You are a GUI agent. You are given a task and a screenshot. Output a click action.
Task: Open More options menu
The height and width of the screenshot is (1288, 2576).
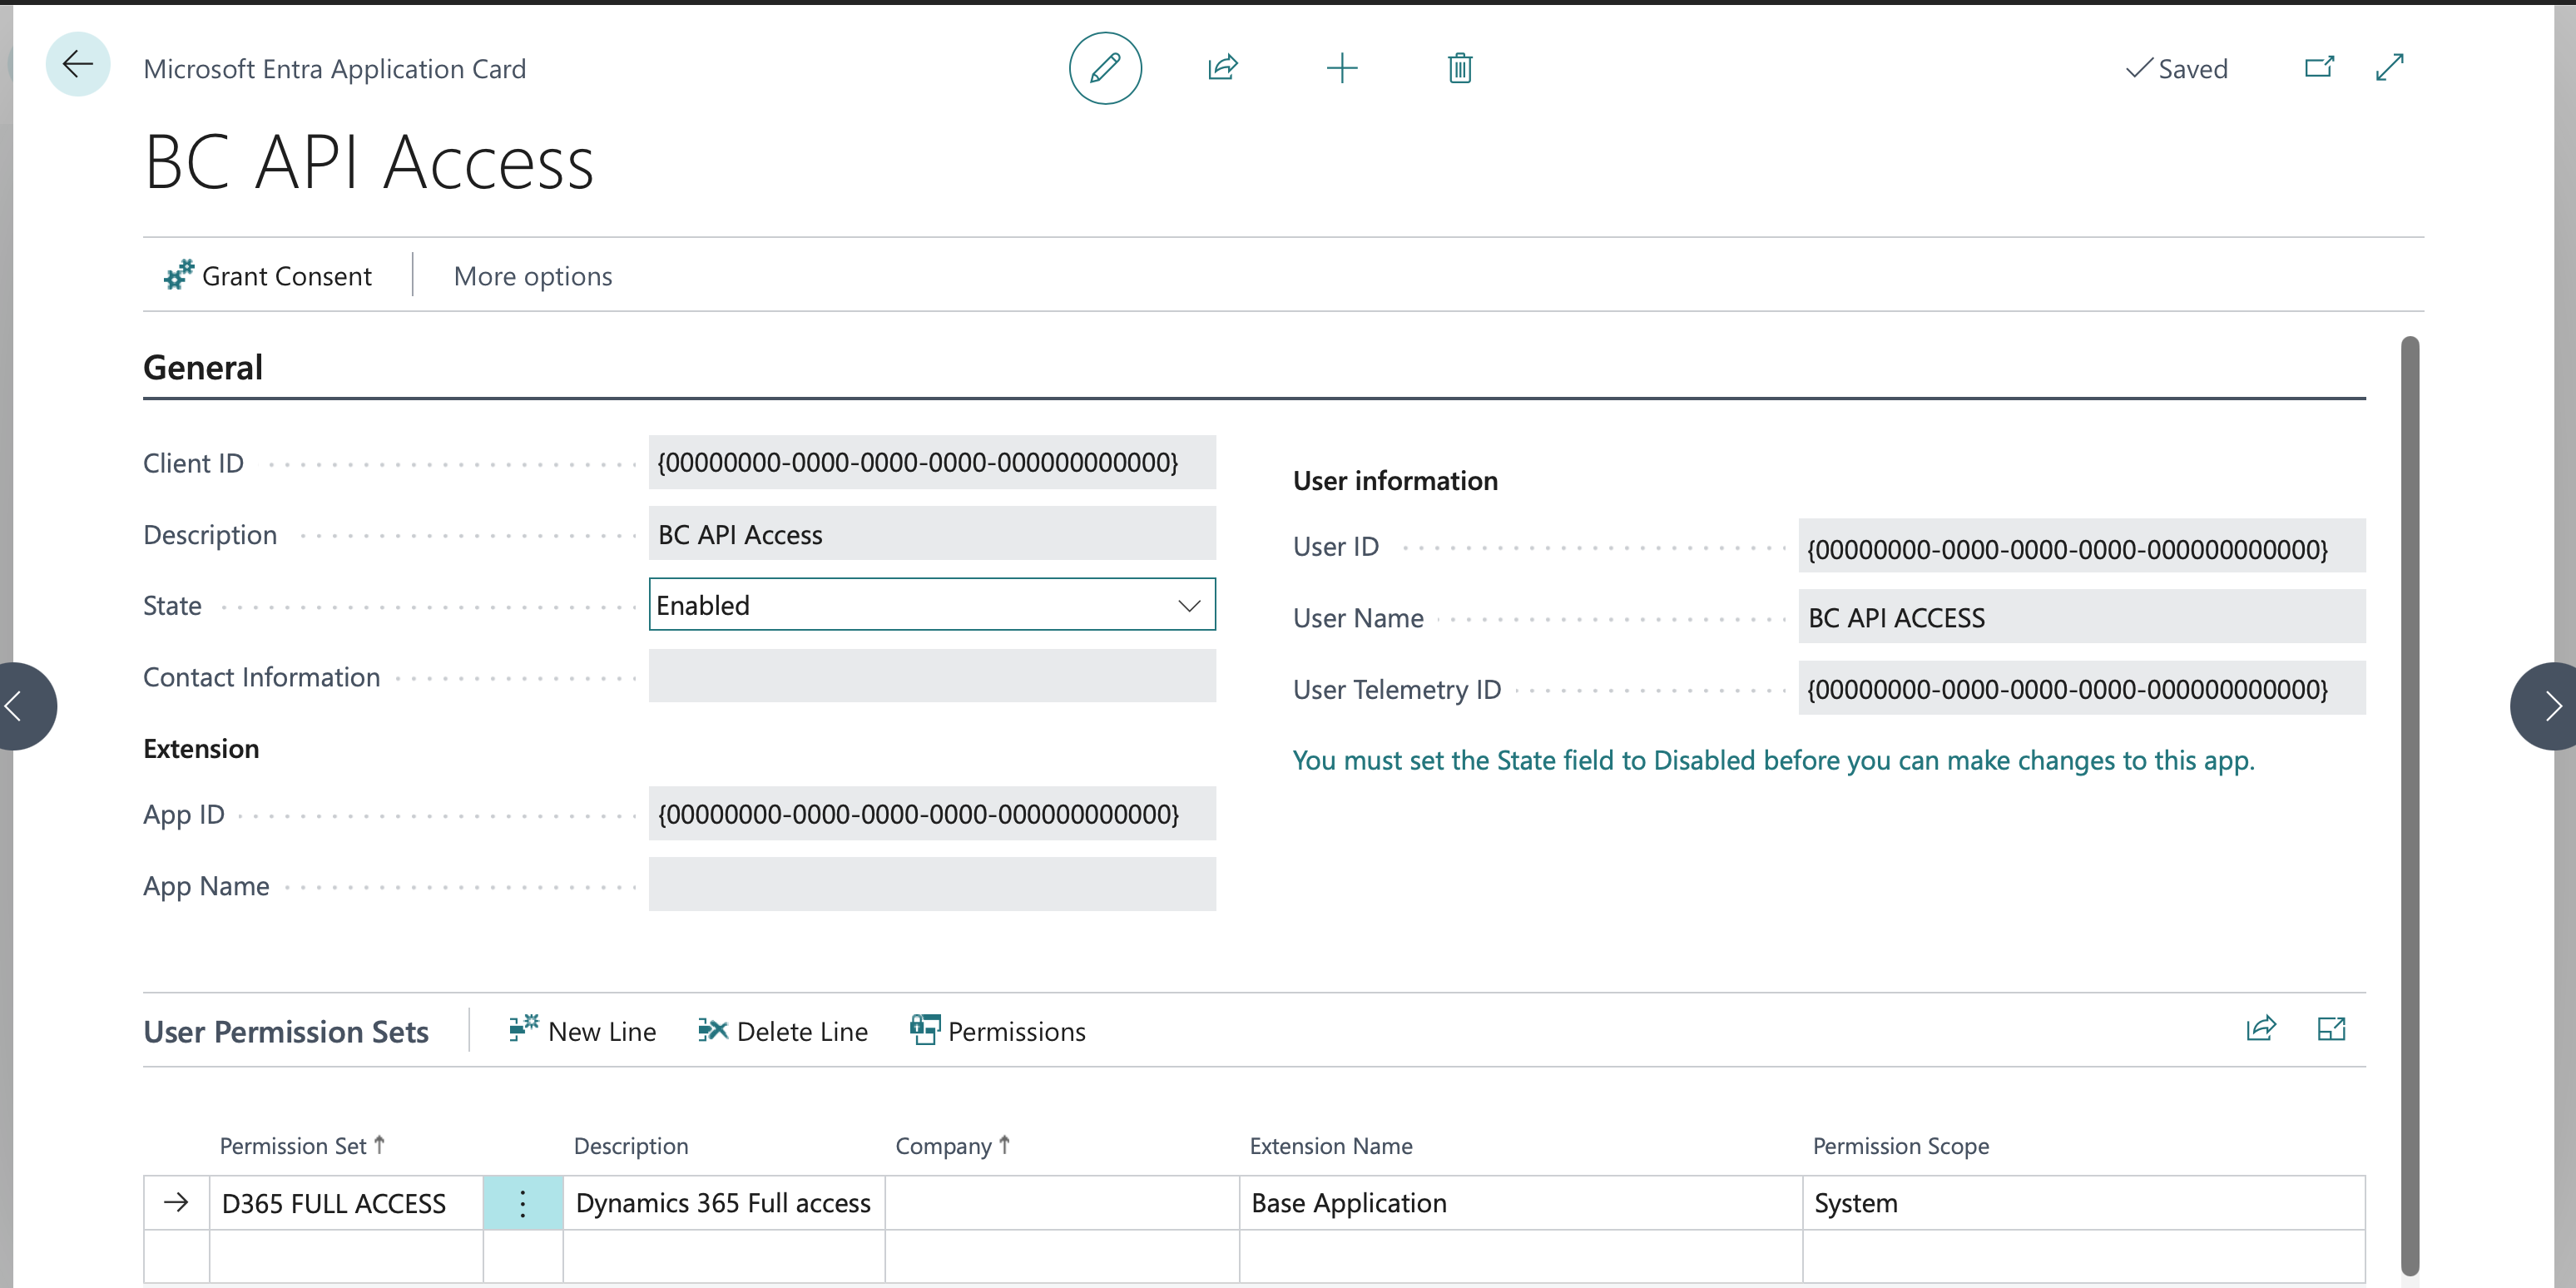click(532, 276)
